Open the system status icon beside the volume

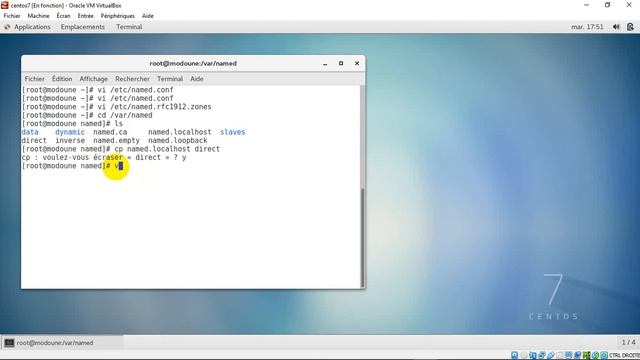click(x=631, y=27)
